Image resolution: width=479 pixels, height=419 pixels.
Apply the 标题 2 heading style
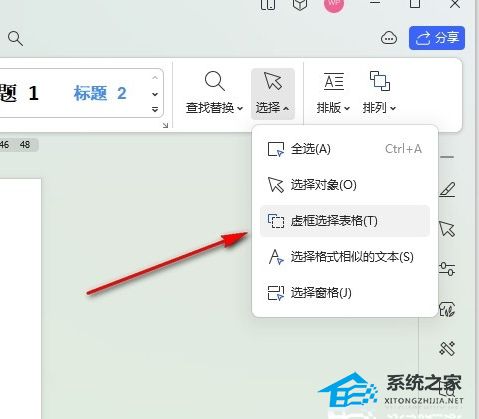click(100, 93)
